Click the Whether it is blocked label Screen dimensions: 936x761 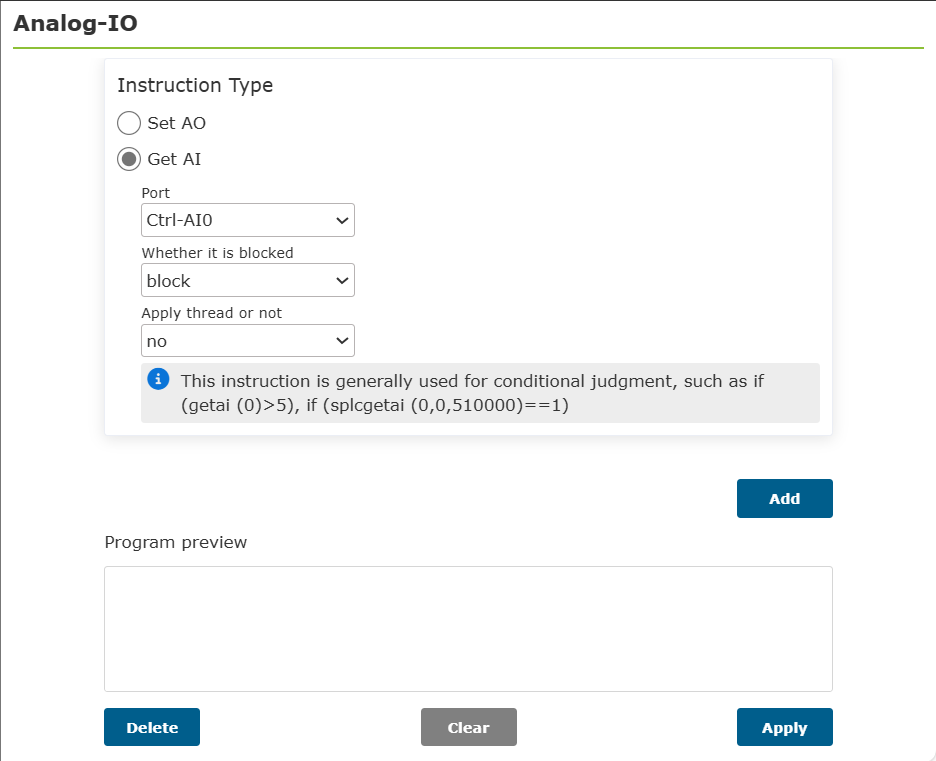click(x=217, y=253)
